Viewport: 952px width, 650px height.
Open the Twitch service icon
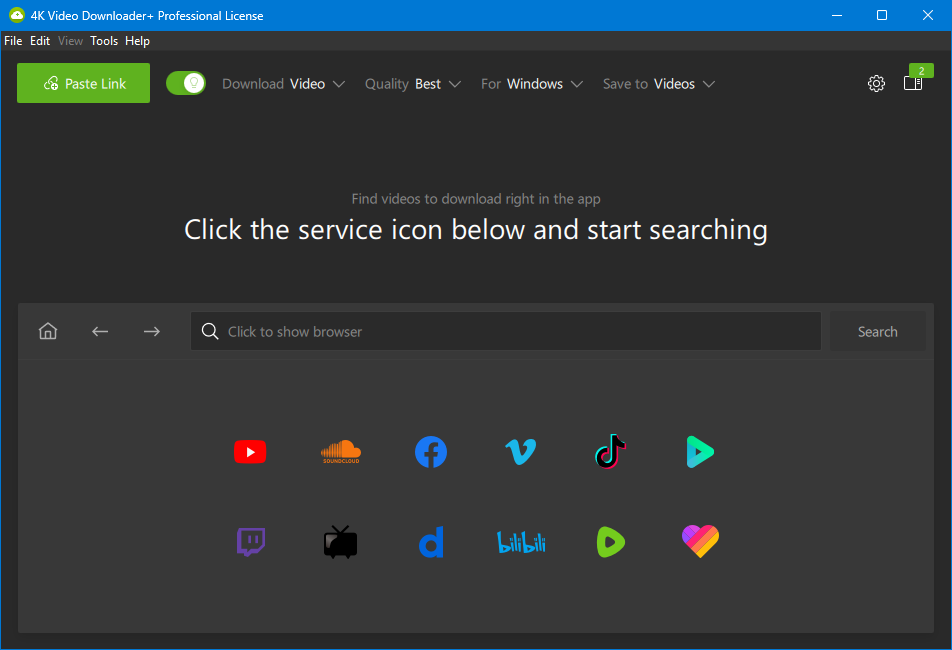251,542
